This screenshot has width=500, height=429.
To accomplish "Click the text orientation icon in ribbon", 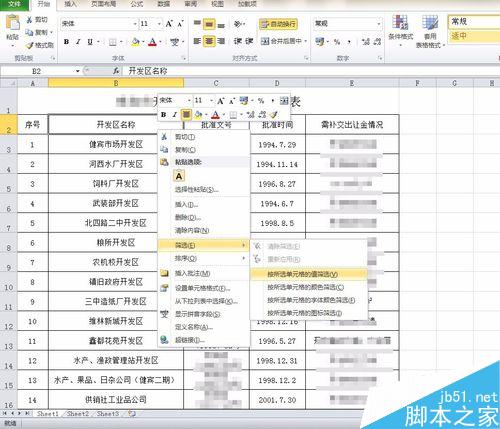I will coord(238,24).
